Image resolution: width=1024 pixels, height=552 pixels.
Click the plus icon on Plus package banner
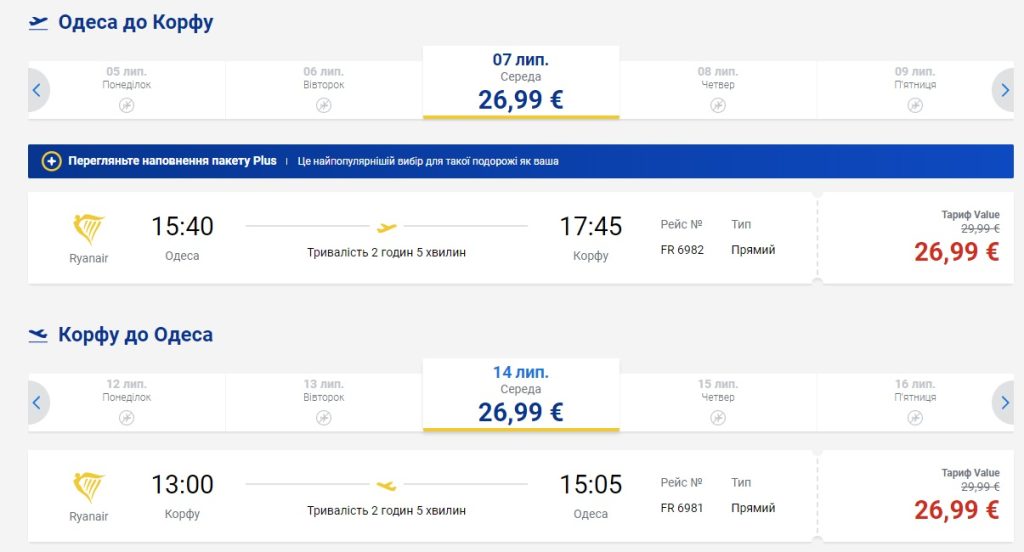coord(51,161)
